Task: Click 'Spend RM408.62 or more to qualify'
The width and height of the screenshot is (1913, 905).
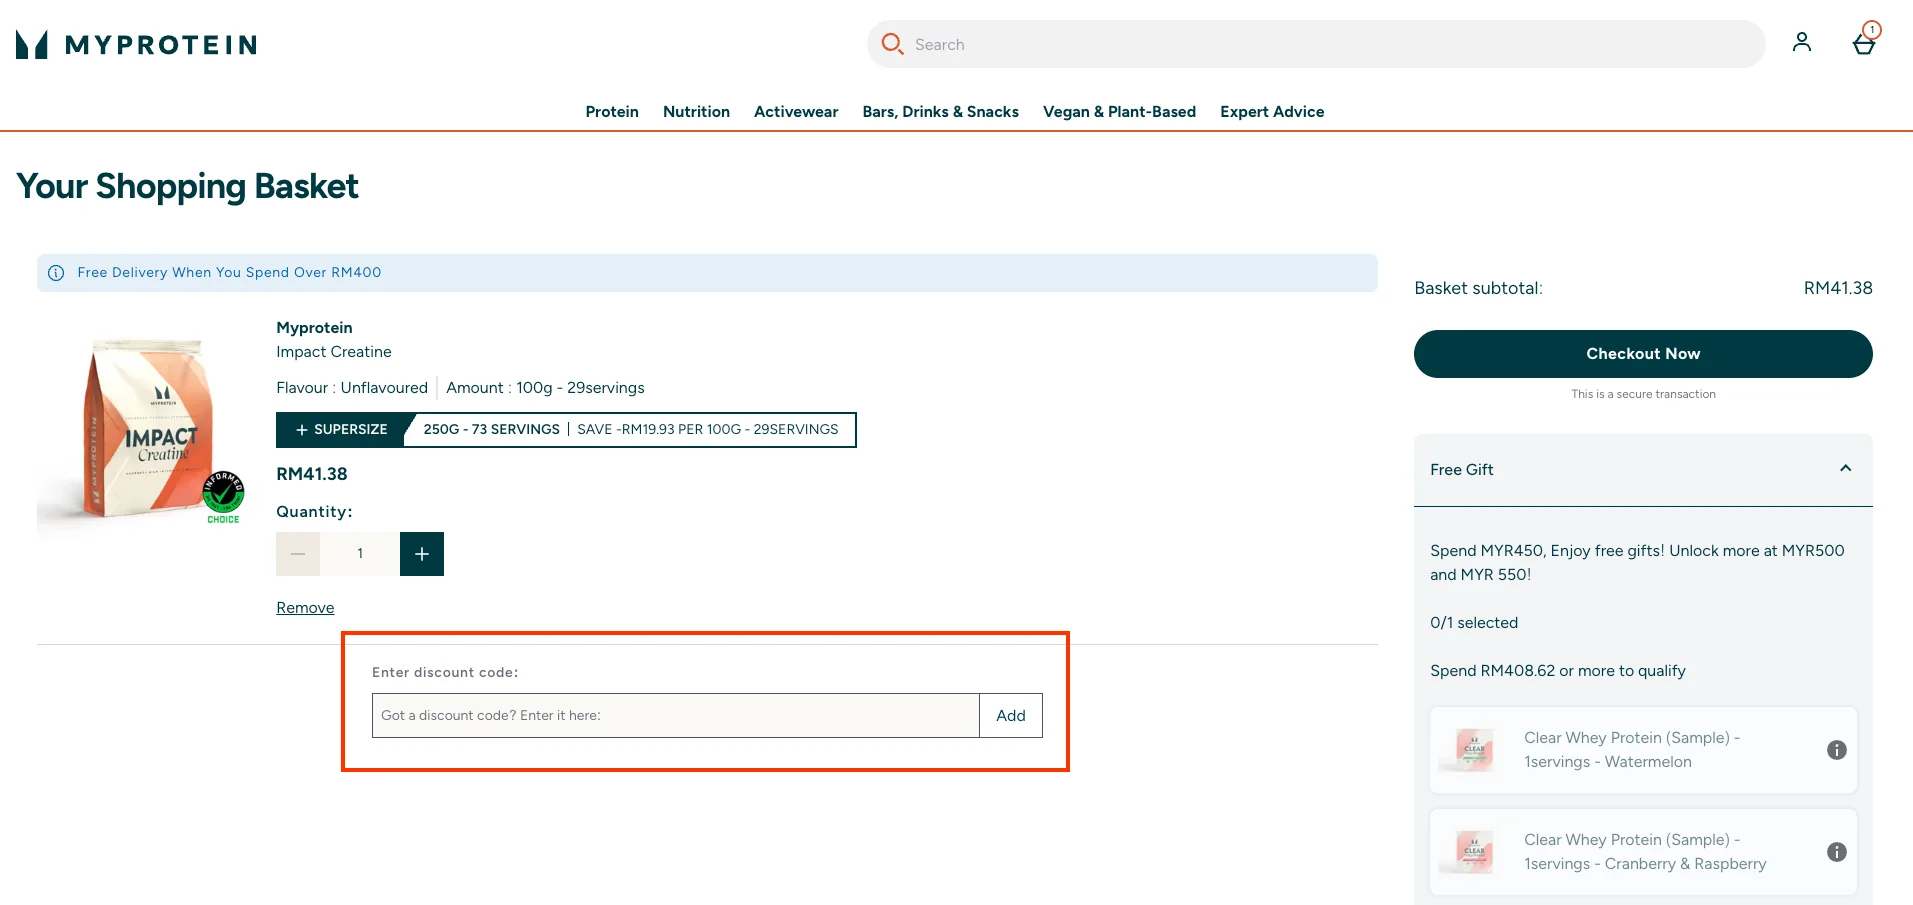Action: point(1558,671)
